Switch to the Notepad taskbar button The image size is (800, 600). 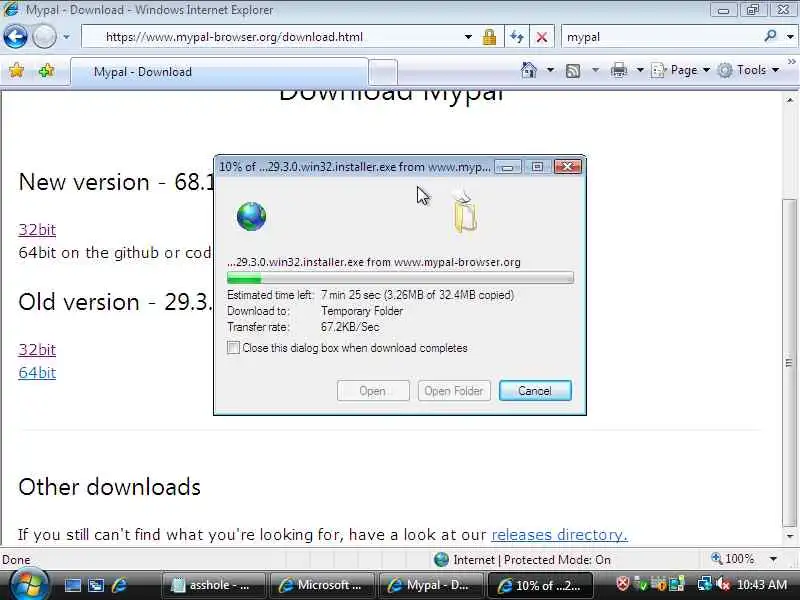(x=214, y=585)
